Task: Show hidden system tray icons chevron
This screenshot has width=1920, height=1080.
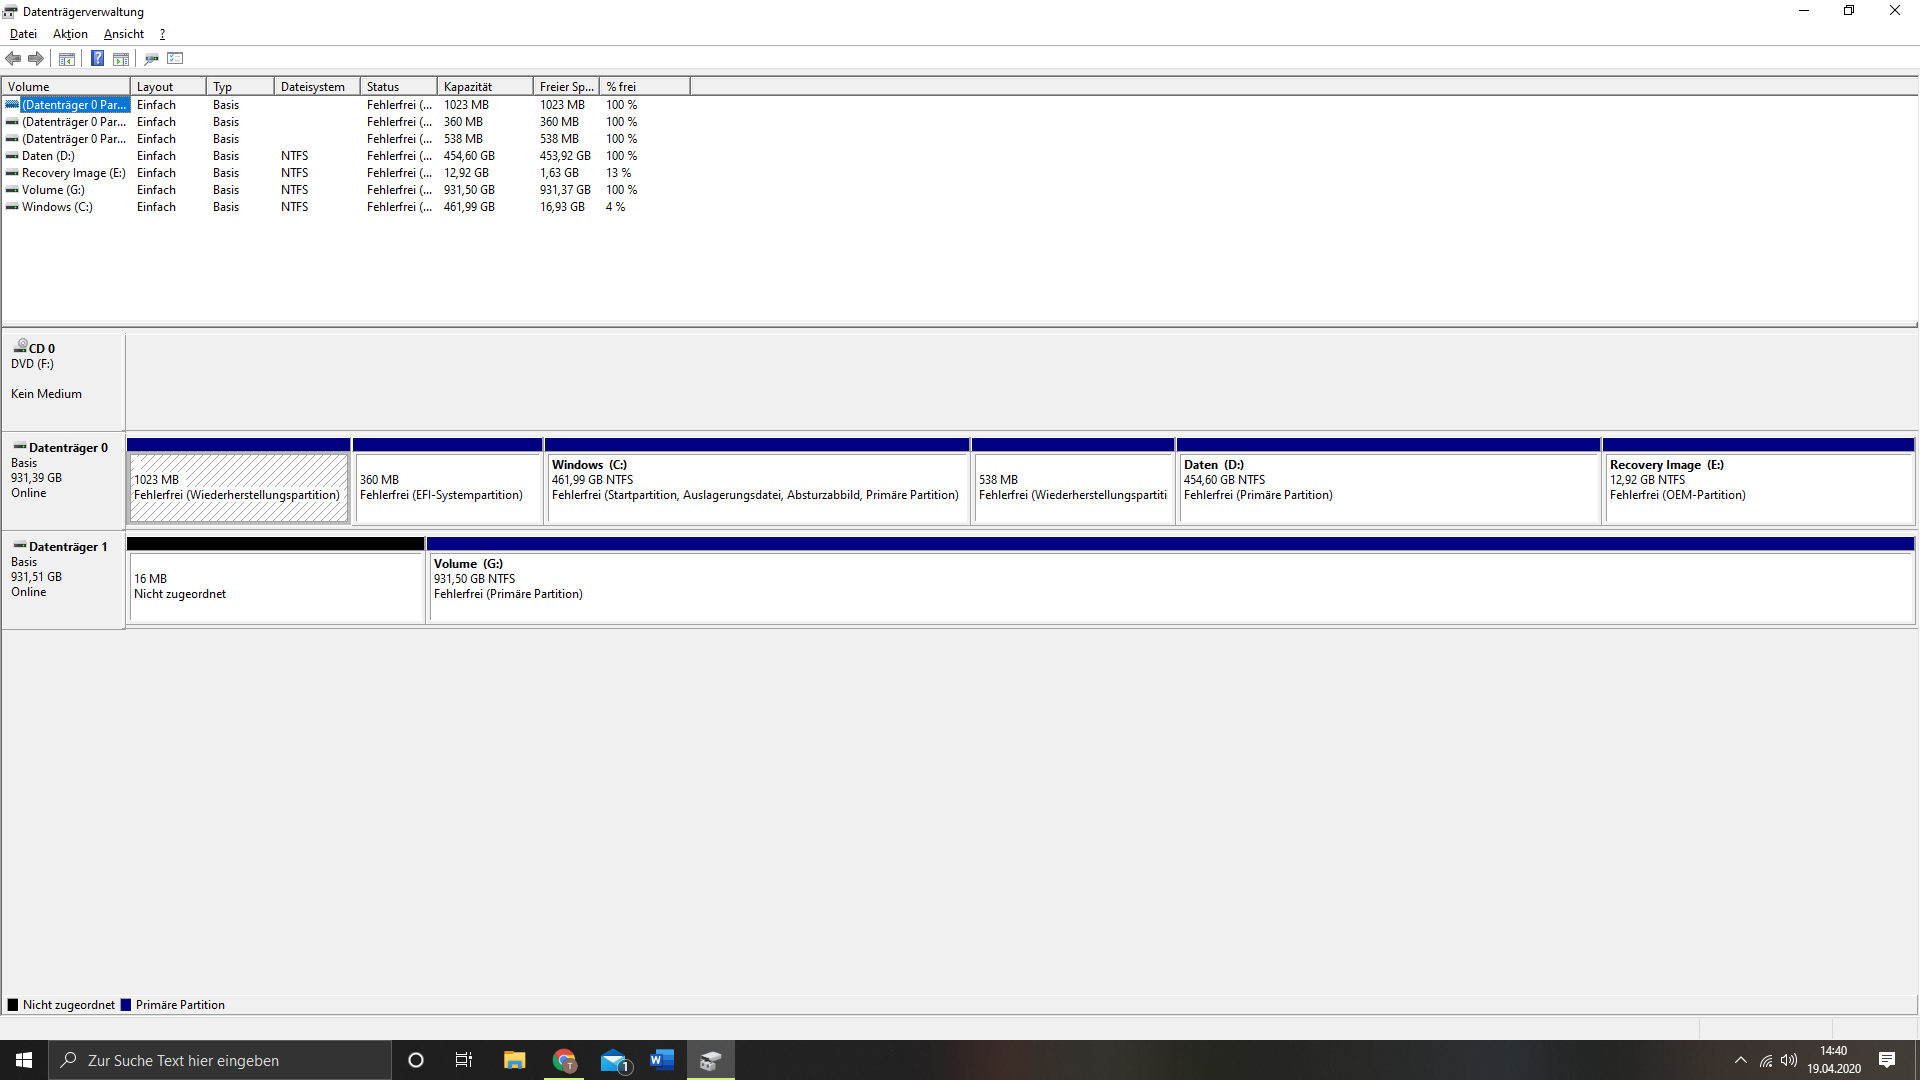Action: click(x=1741, y=1060)
